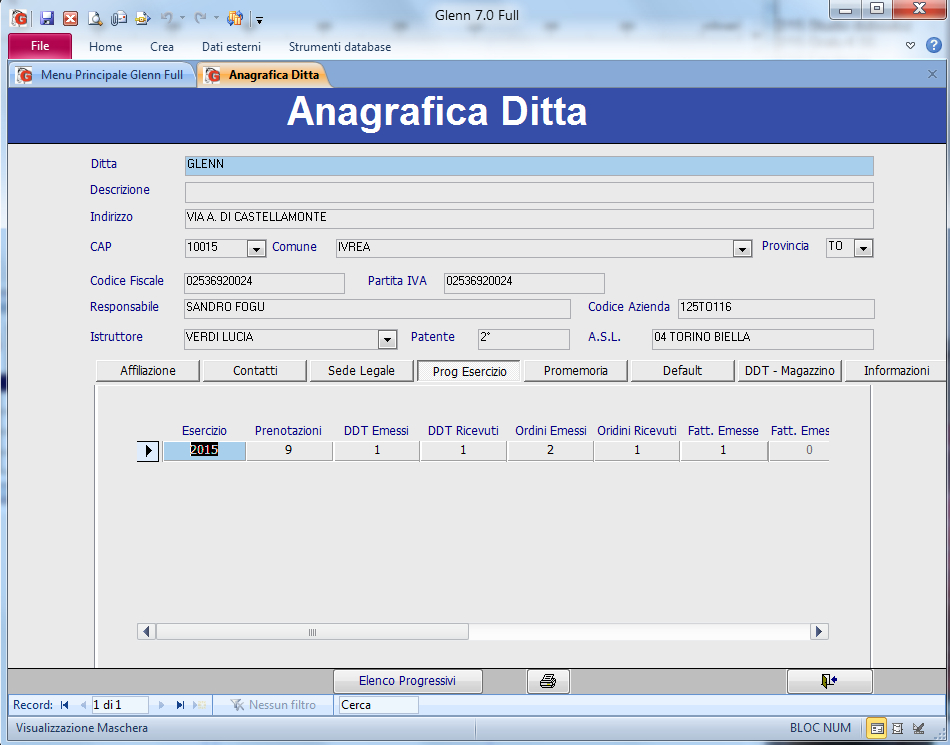
Task: Open the Sede Legale tab button
Action: pos(362,371)
